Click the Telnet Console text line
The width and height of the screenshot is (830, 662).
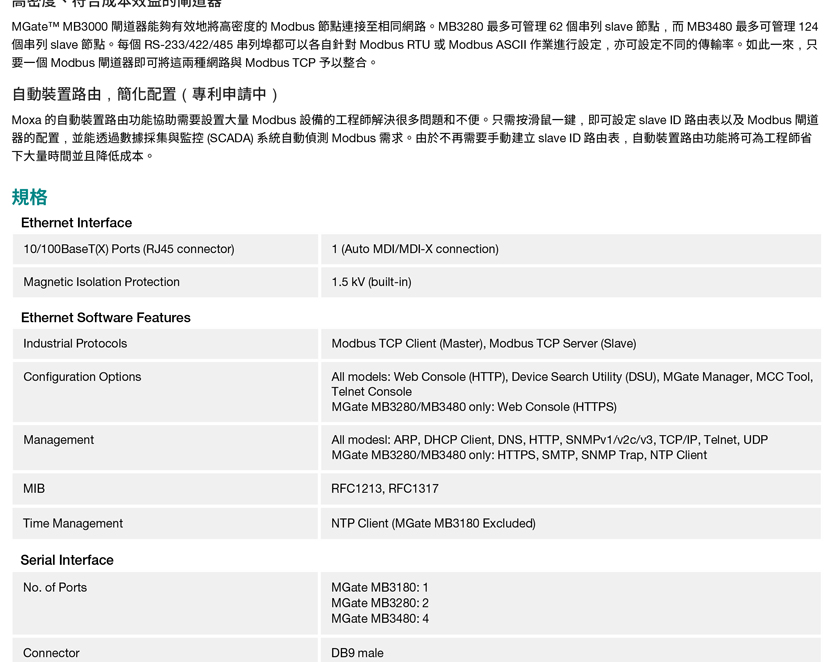tap(371, 392)
